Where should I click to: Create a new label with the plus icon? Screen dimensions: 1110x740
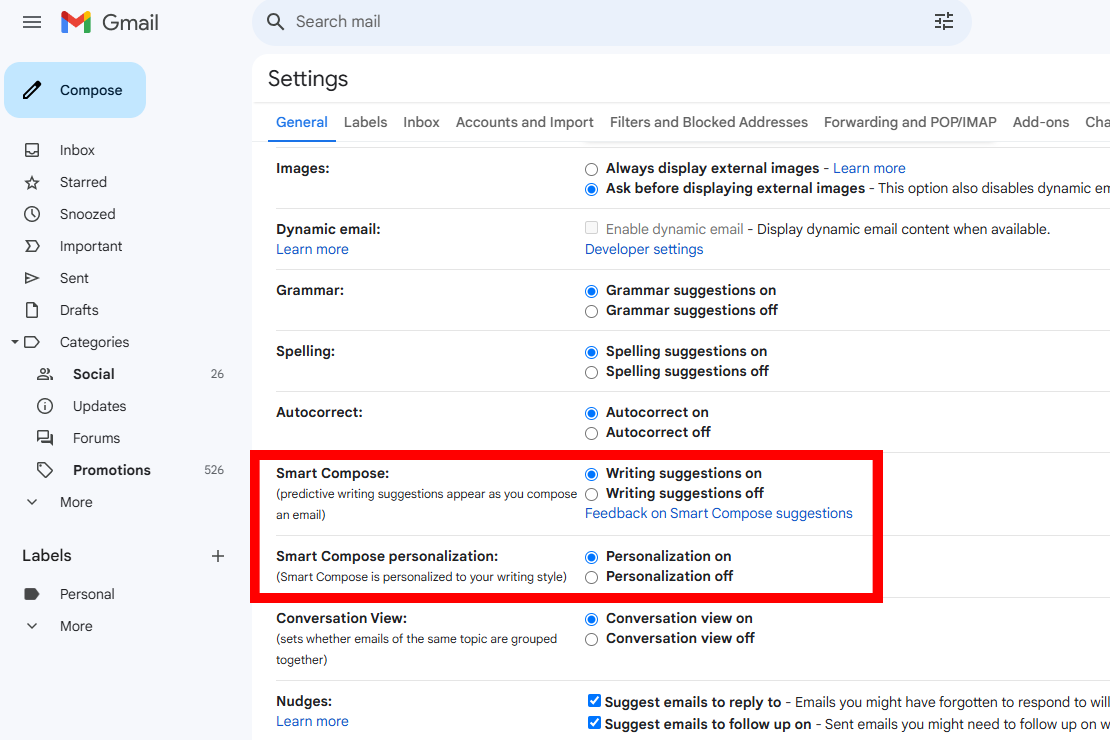(x=218, y=556)
